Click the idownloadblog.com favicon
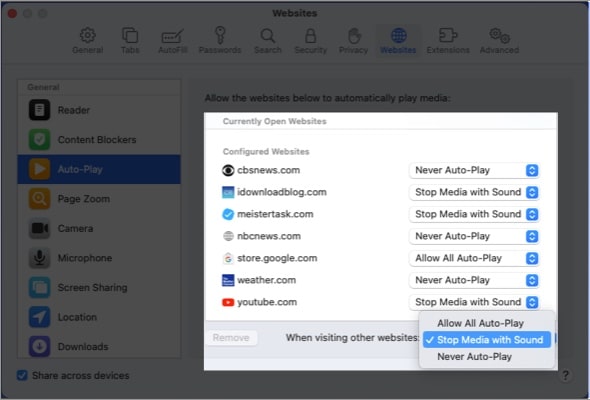The width and height of the screenshot is (590, 400). point(228,192)
